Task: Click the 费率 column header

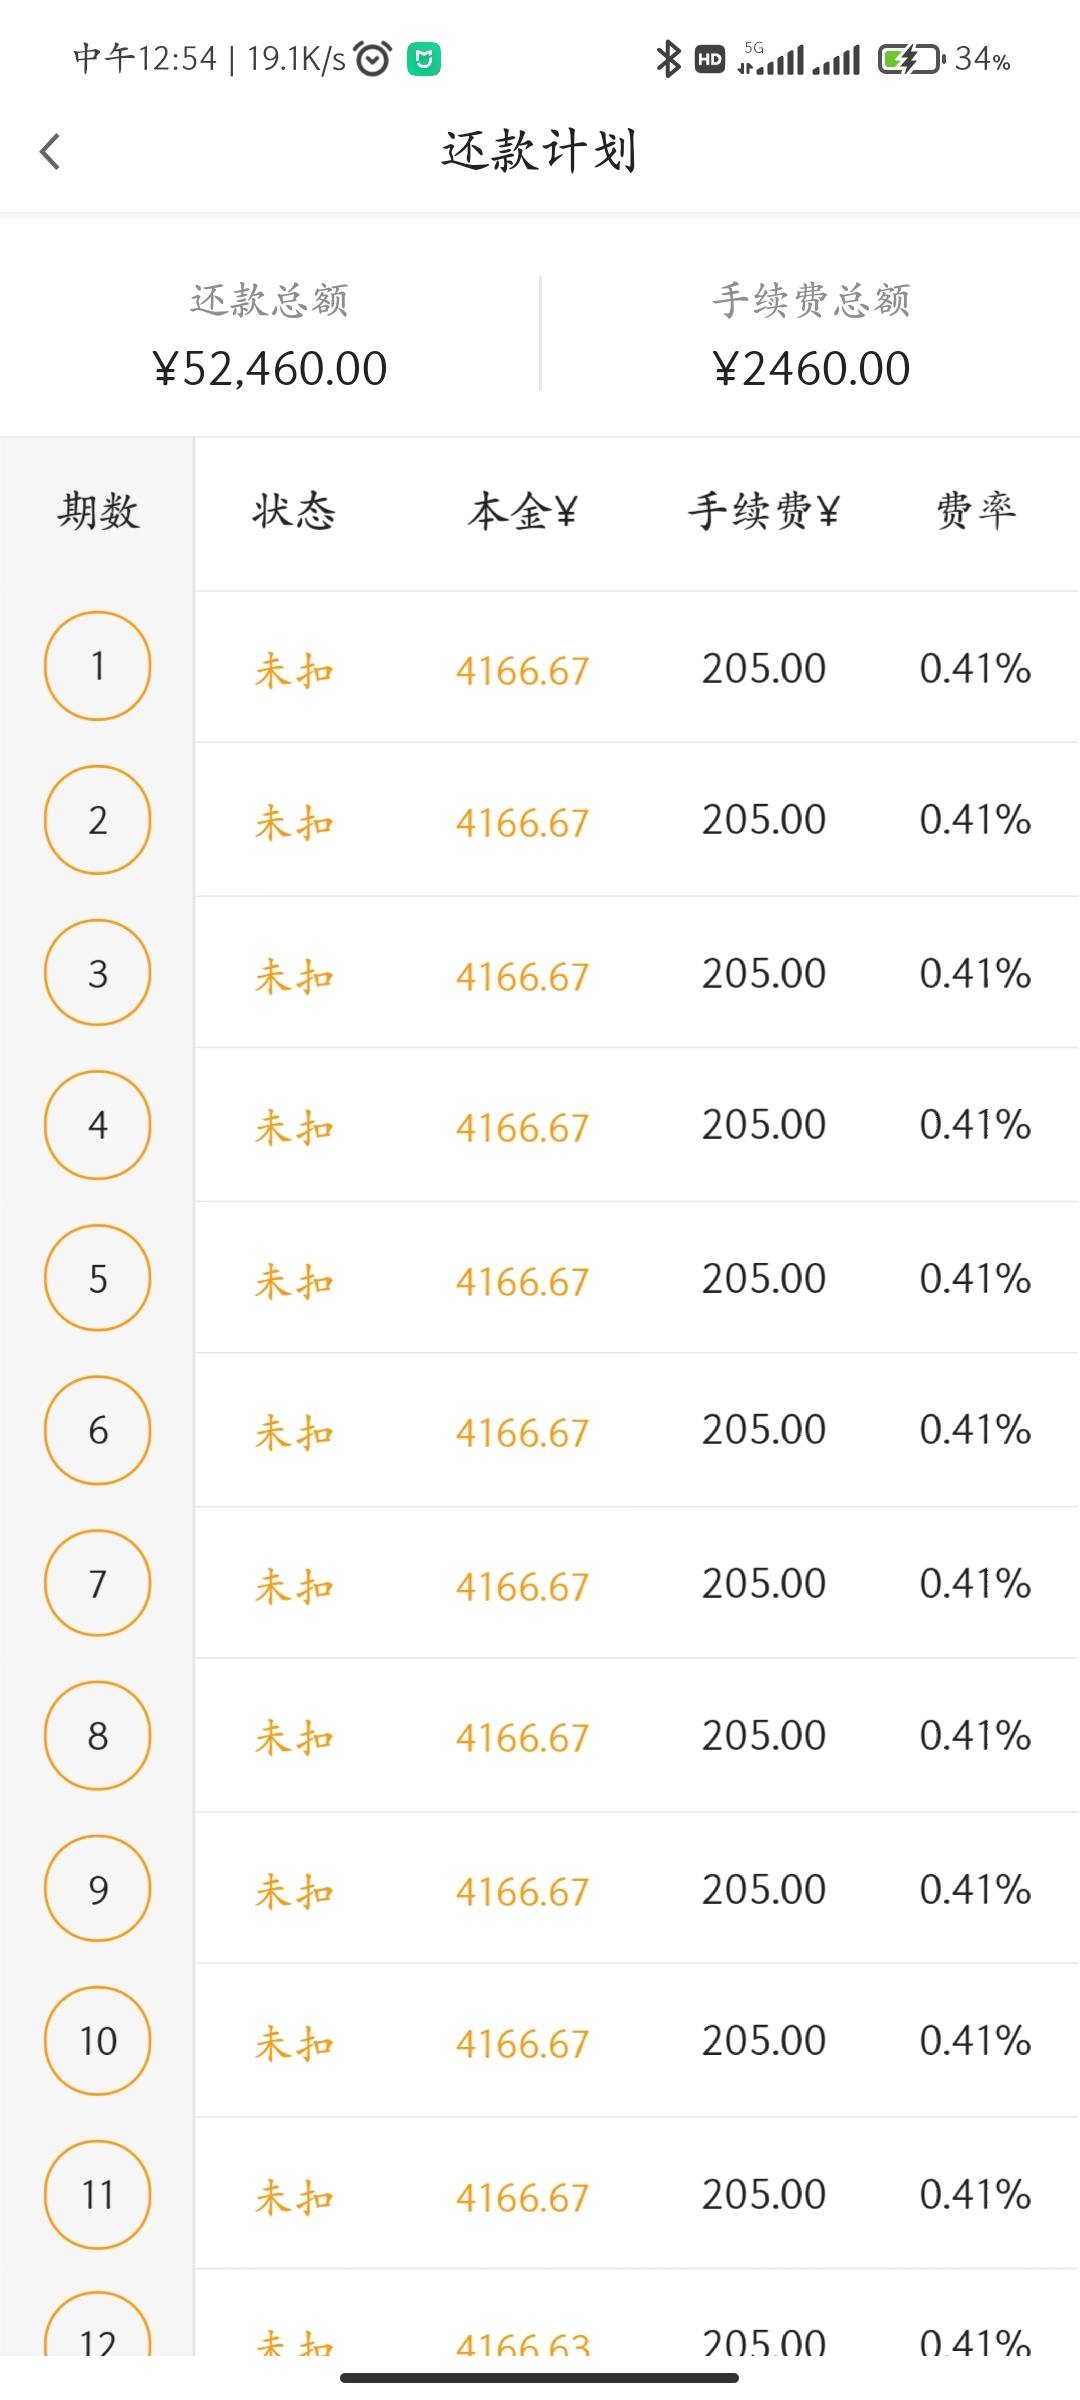Action: tap(976, 512)
